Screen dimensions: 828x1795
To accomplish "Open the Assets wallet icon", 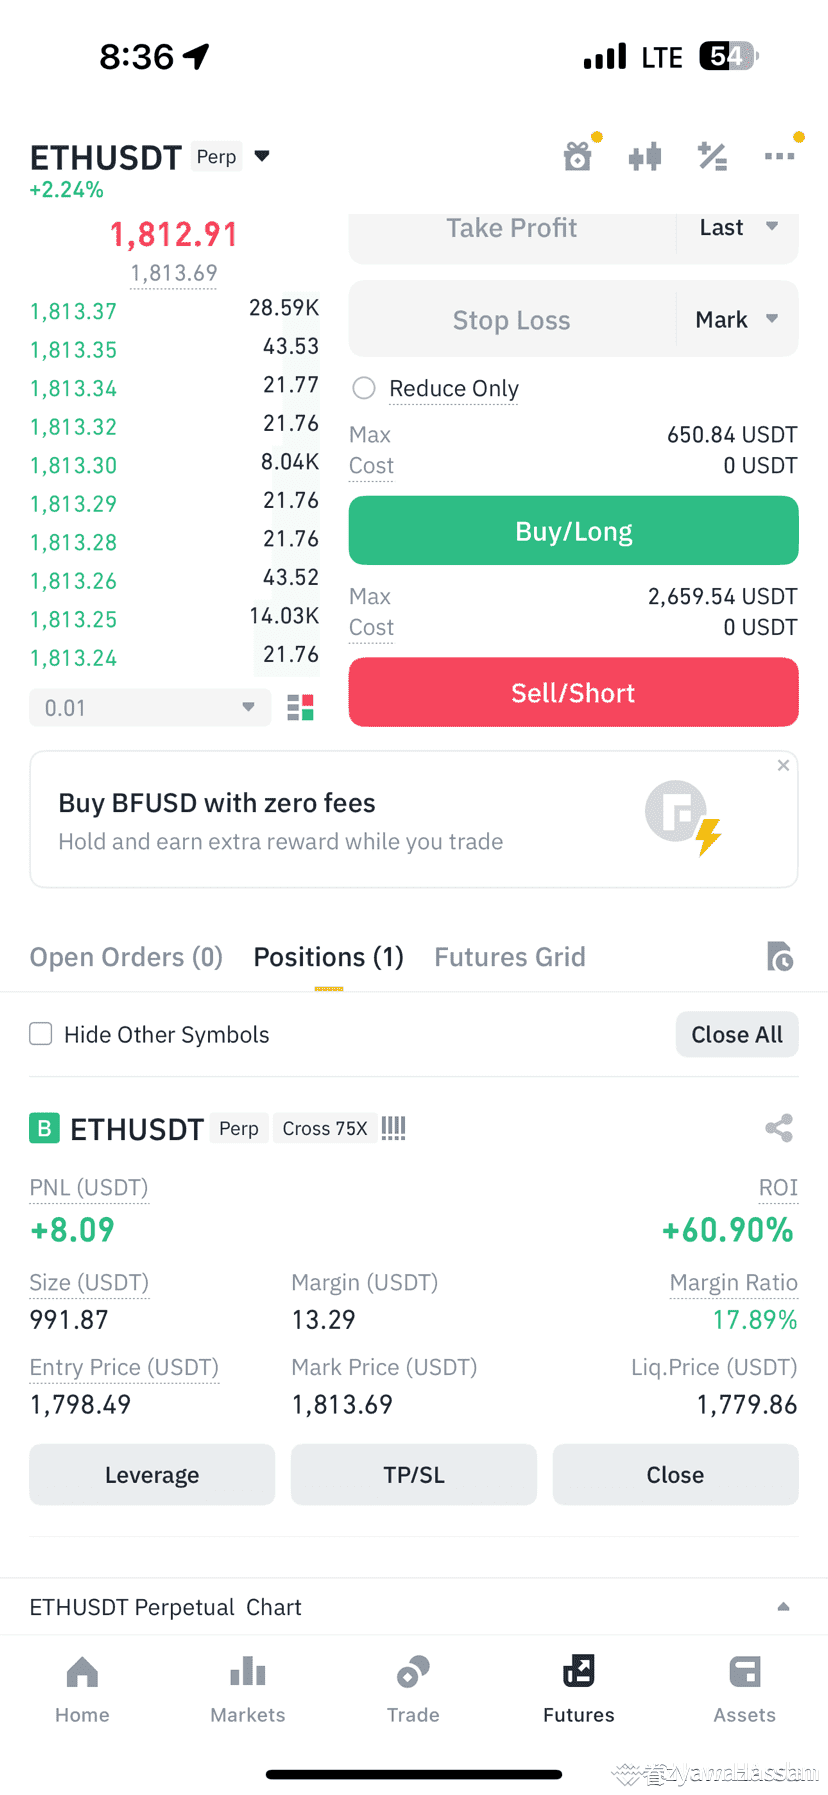I will pos(745,1672).
